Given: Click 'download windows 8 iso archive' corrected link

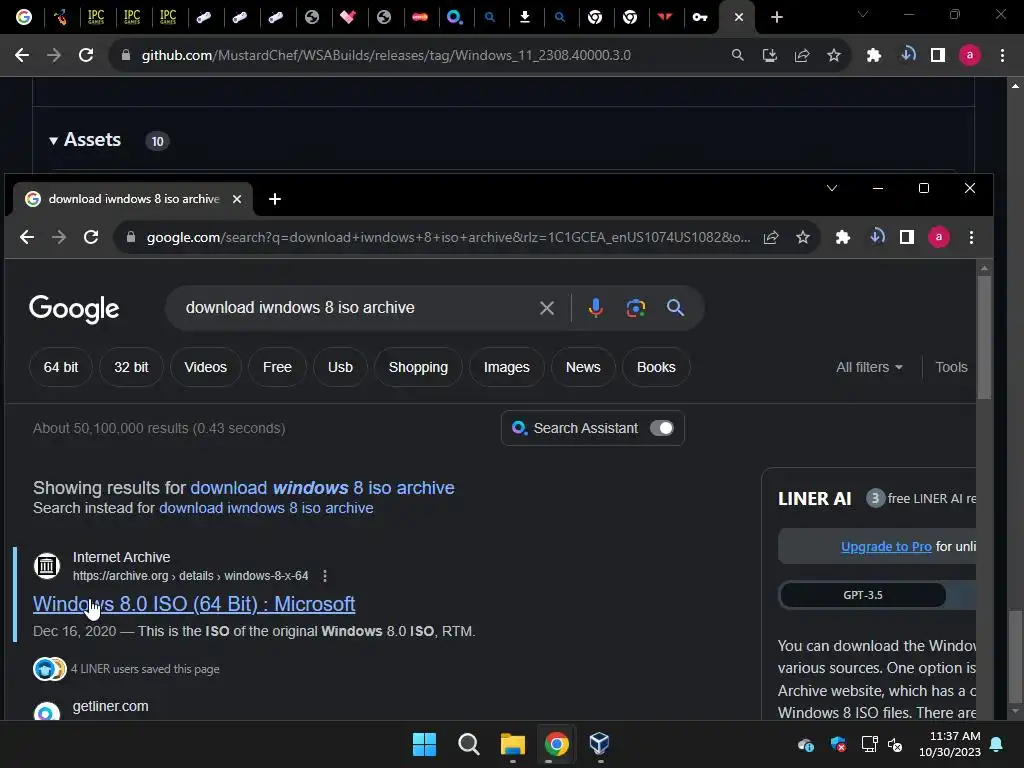Looking at the screenshot, I should pyautogui.click(x=322, y=488).
